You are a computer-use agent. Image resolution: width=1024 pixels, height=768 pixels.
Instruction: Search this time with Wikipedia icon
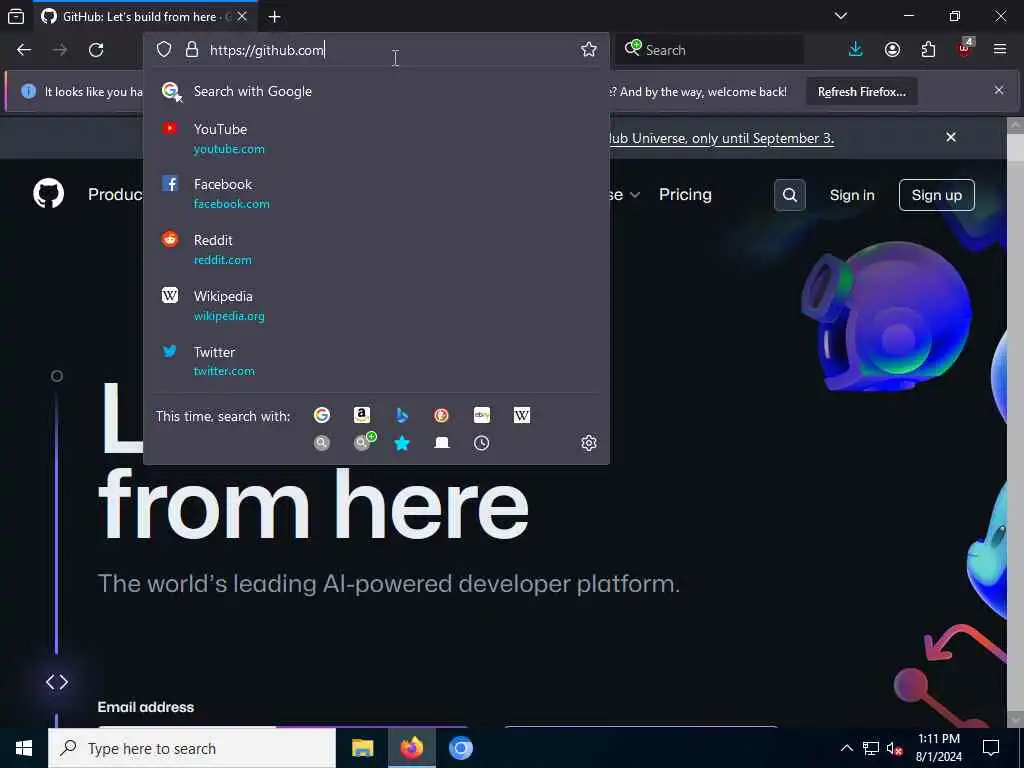click(x=522, y=415)
